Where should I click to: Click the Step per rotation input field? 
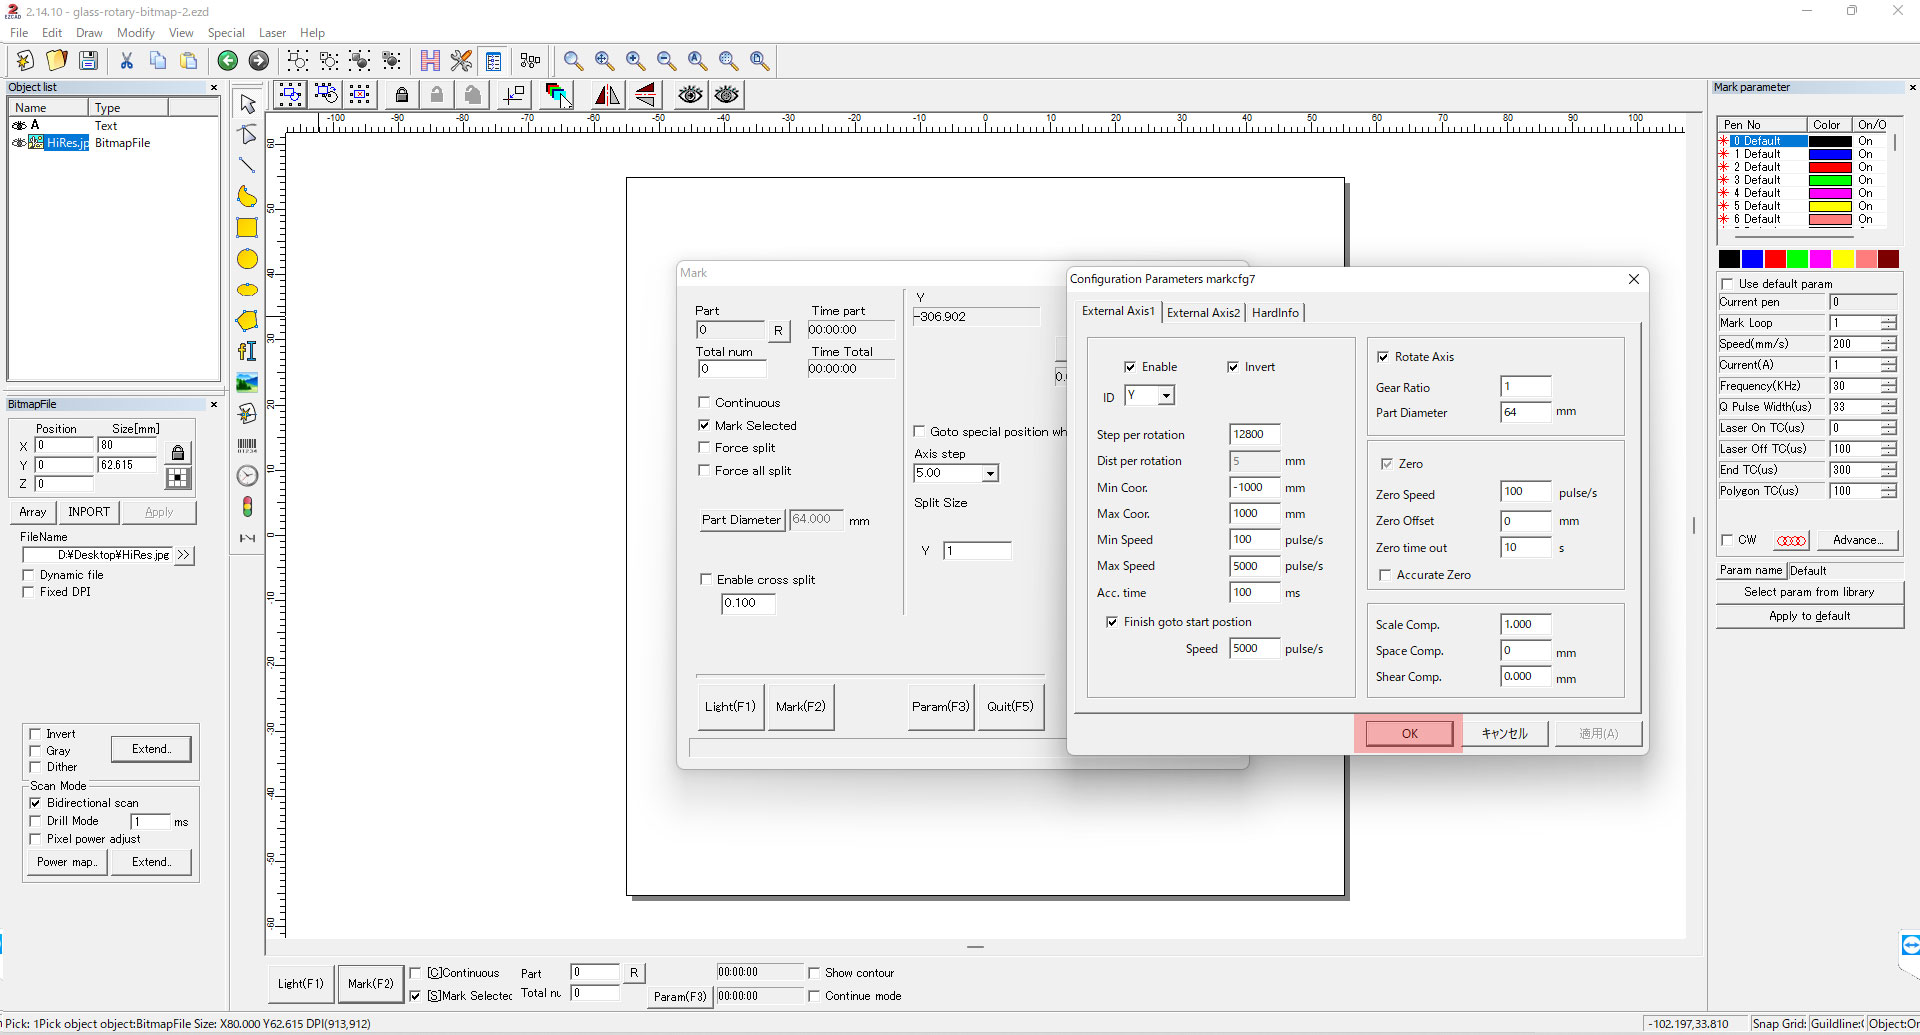point(1254,435)
